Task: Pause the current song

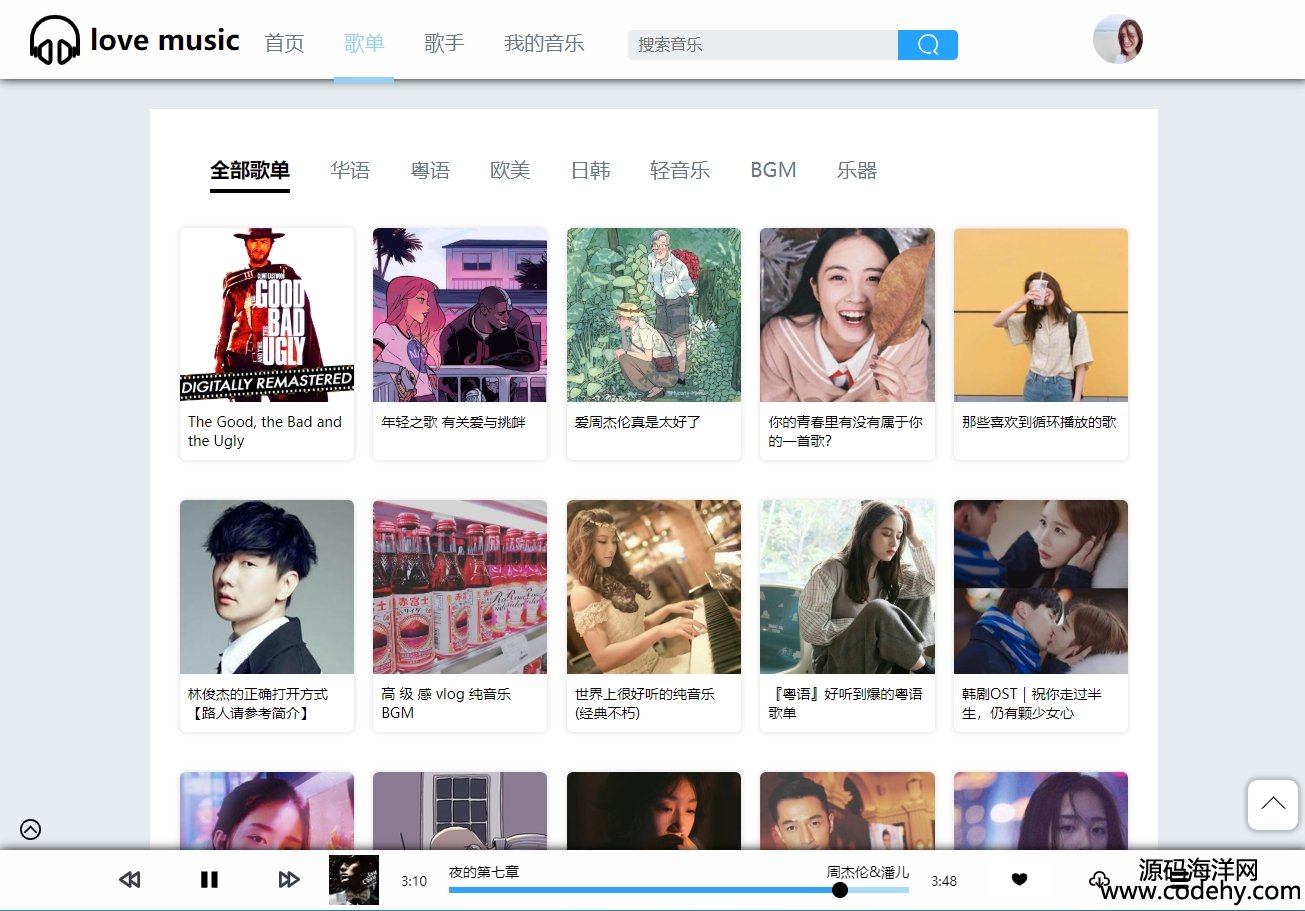Action: pos(209,880)
